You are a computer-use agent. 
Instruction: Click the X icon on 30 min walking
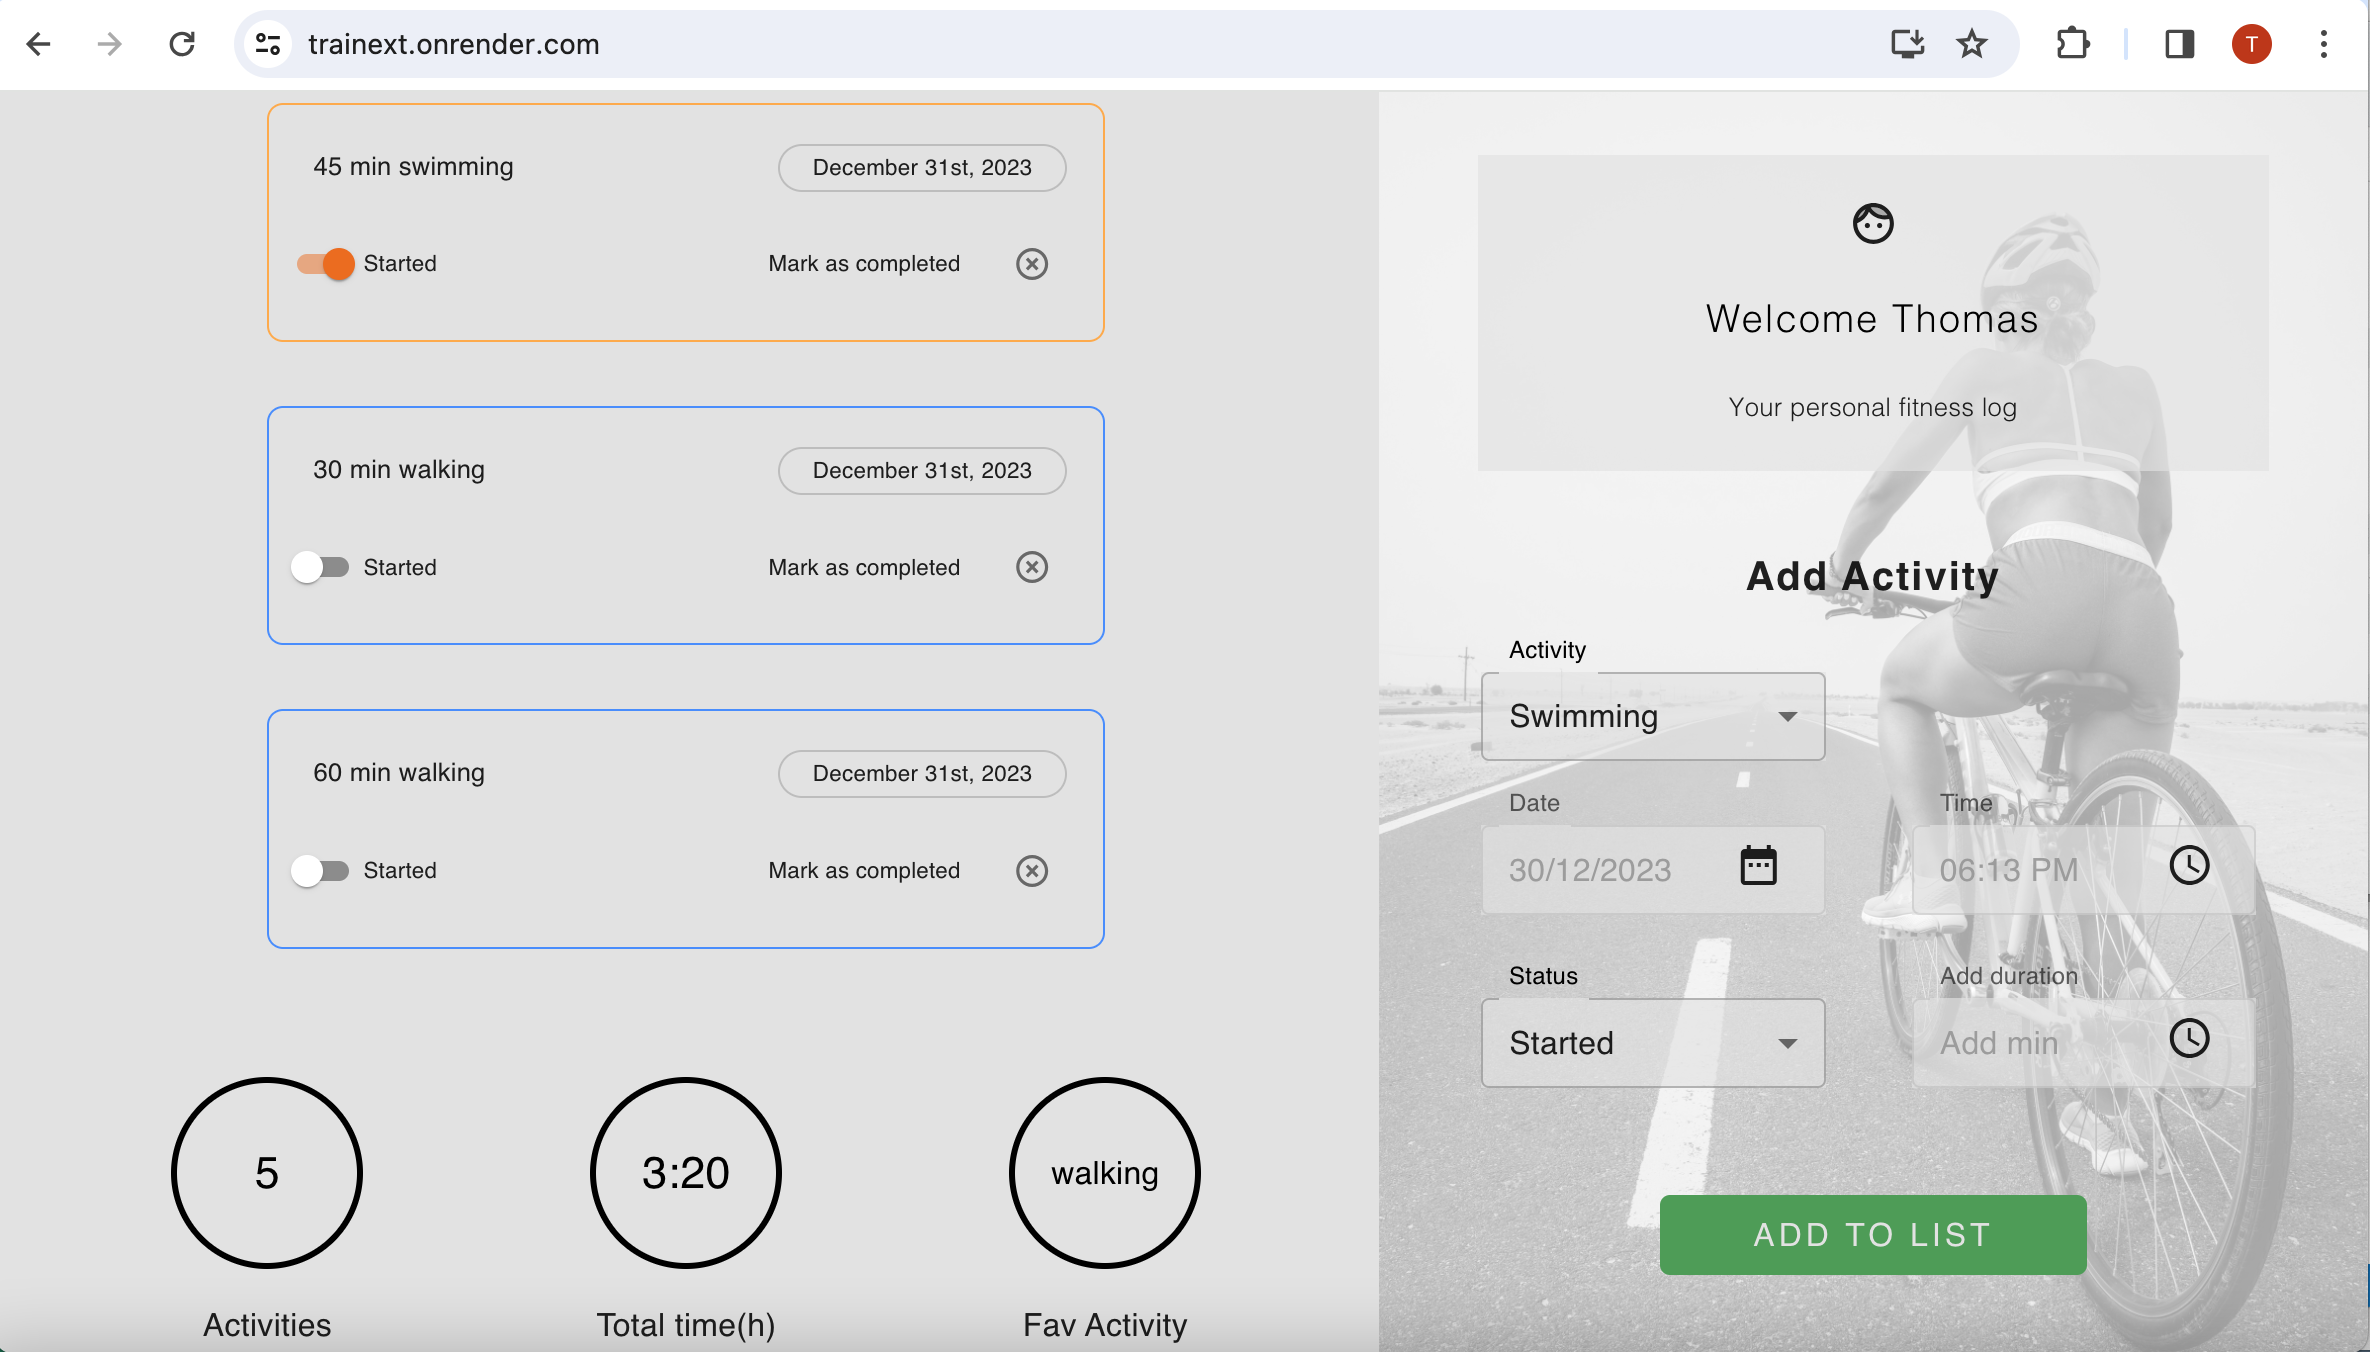[x=1032, y=566]
